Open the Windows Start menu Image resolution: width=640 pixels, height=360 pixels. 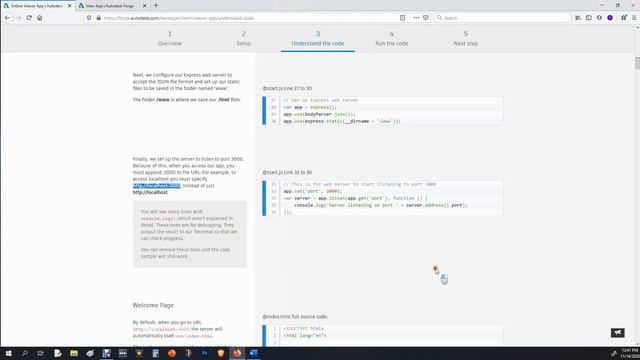coord(8,353)
